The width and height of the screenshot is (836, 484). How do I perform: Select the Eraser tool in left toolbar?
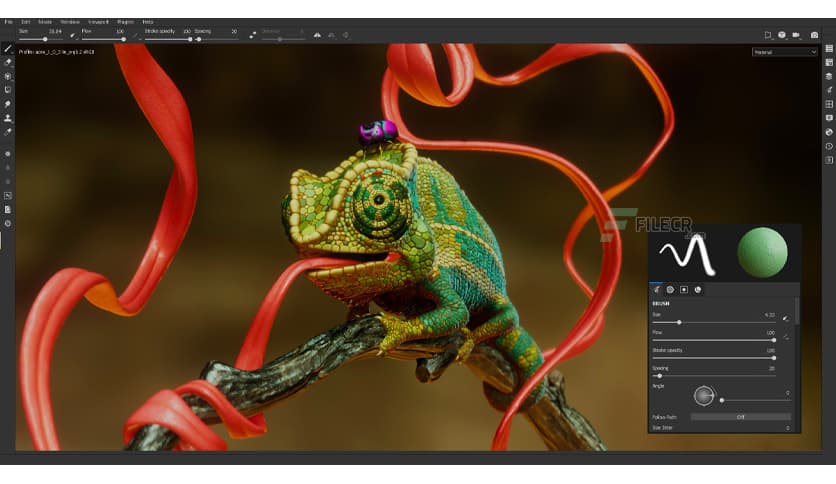click(7, 62)
